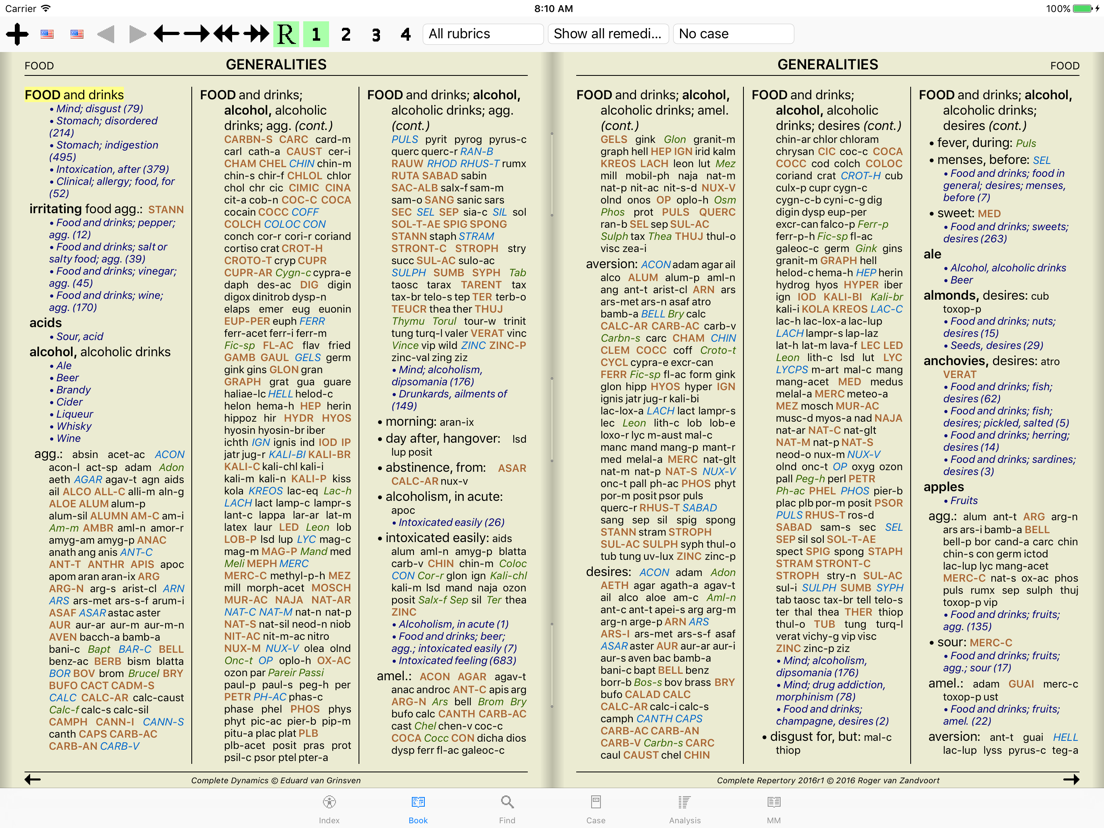1104x828 pixels.
Task: Click the MERC-C remedy beside sour
Action: click(991, 643)
